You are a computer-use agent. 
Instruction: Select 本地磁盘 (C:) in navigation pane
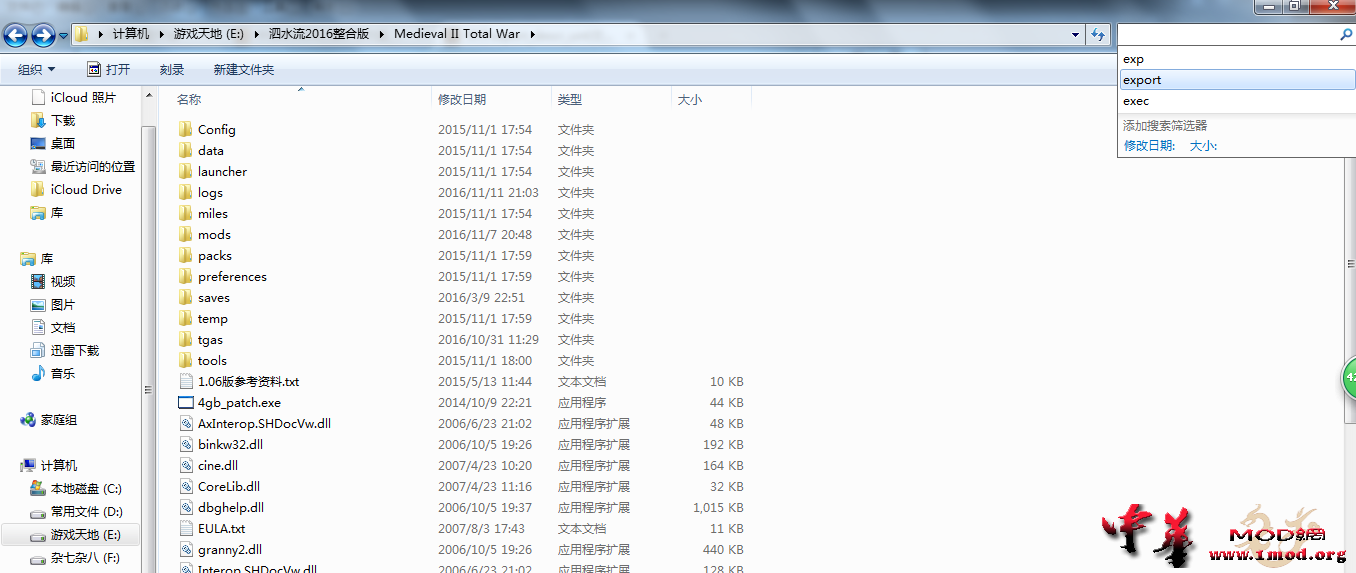click(86, 489)
